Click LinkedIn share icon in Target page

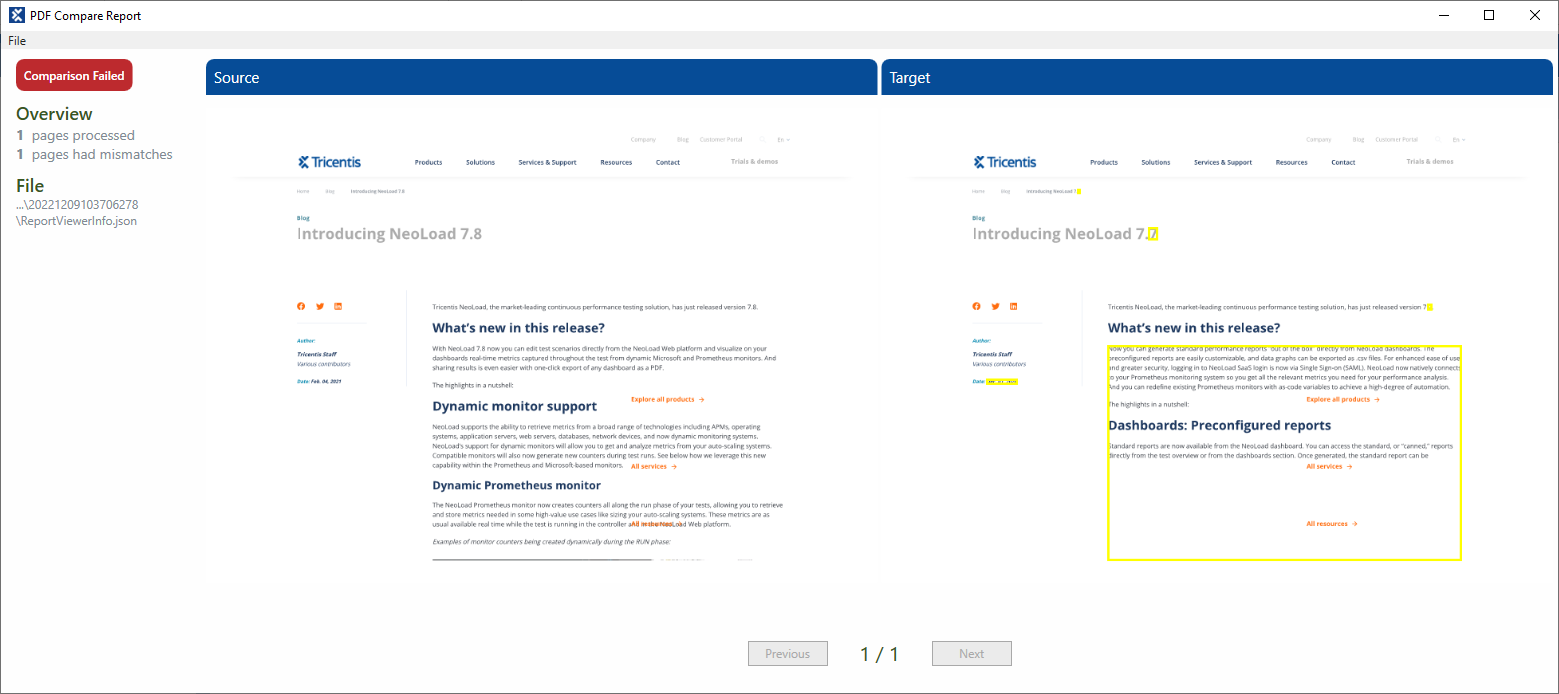coord(1014,306)
